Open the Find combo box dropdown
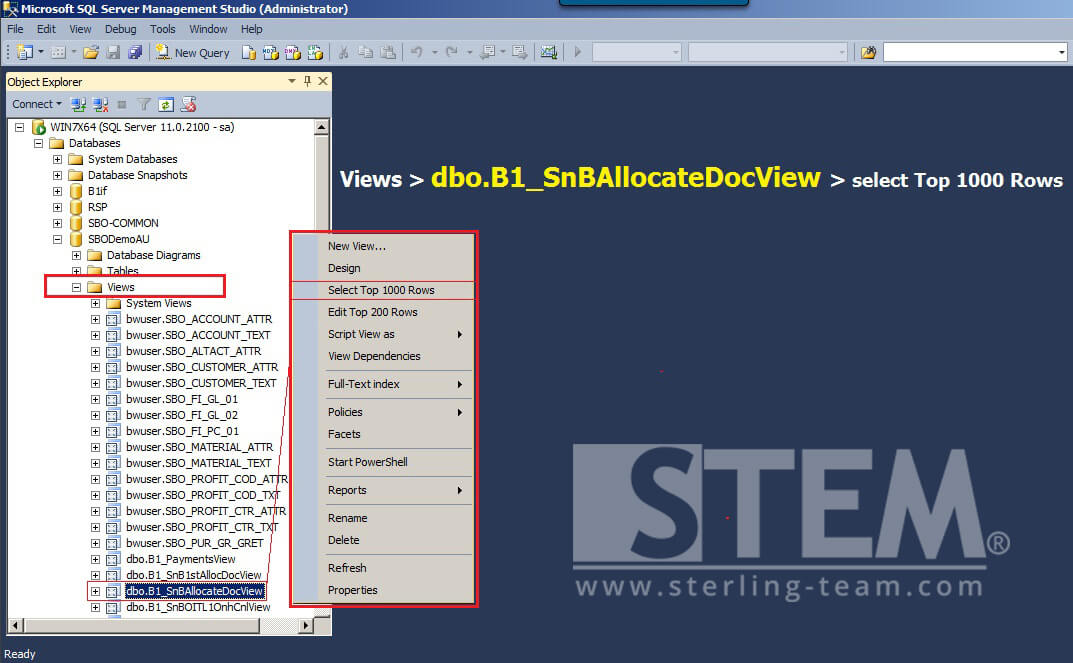Screen dimensions: 1073x663 pyautogui.click(x=1061, y=52)
